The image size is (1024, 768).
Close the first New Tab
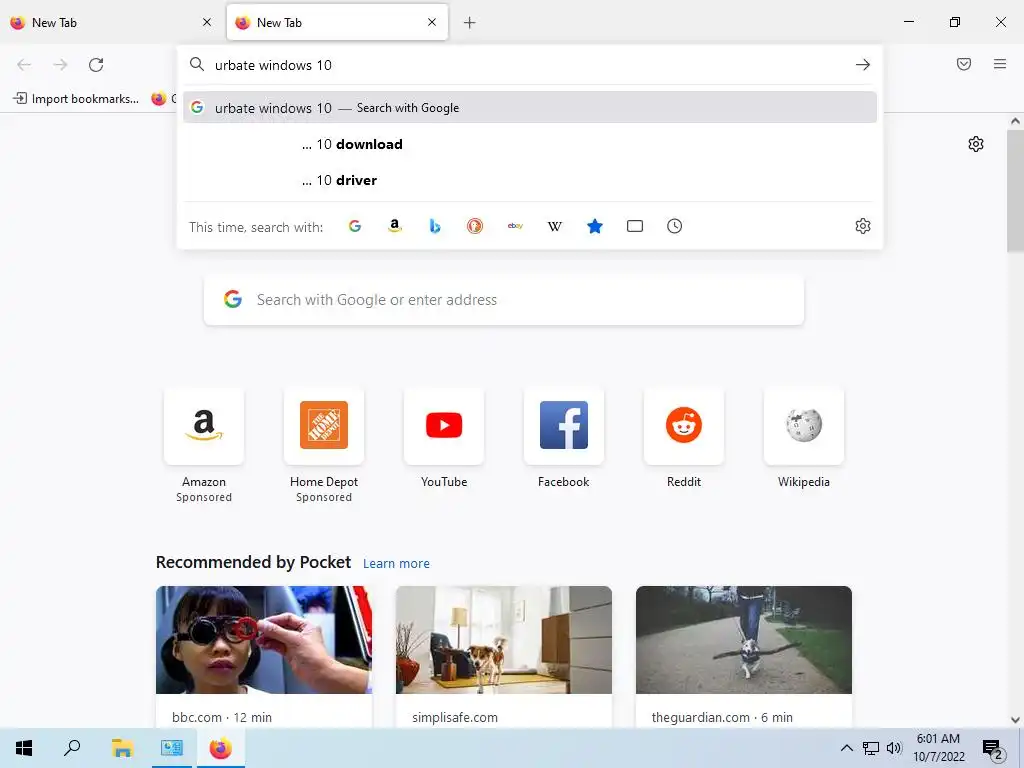point(207,22)
